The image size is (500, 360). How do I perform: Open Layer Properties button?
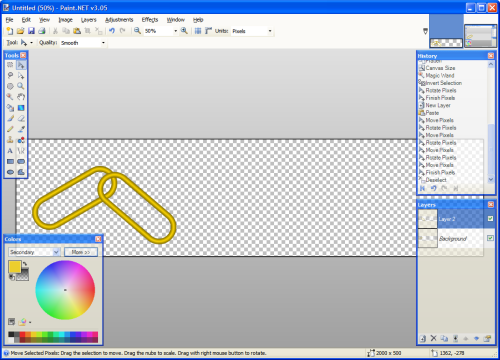click(487, 338)
